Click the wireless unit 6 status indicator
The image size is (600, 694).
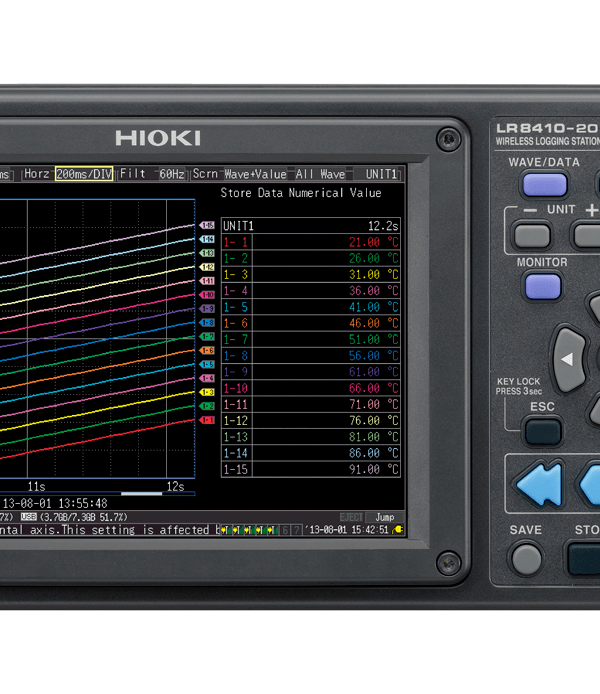(x=286, y=530)
